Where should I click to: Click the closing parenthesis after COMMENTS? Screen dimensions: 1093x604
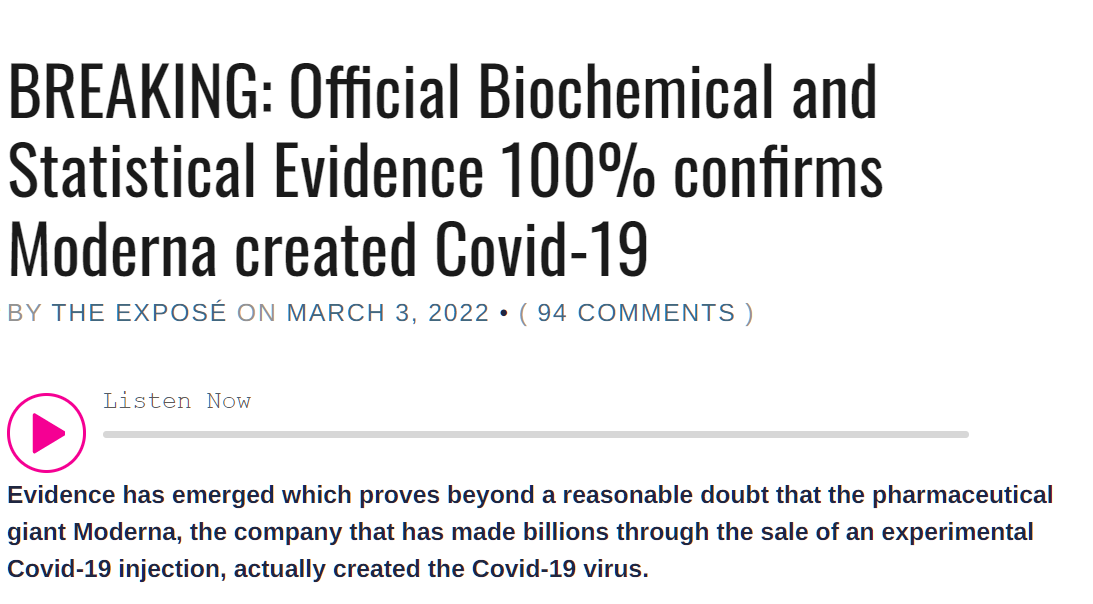pyautogui.click(x=749, y=313)
